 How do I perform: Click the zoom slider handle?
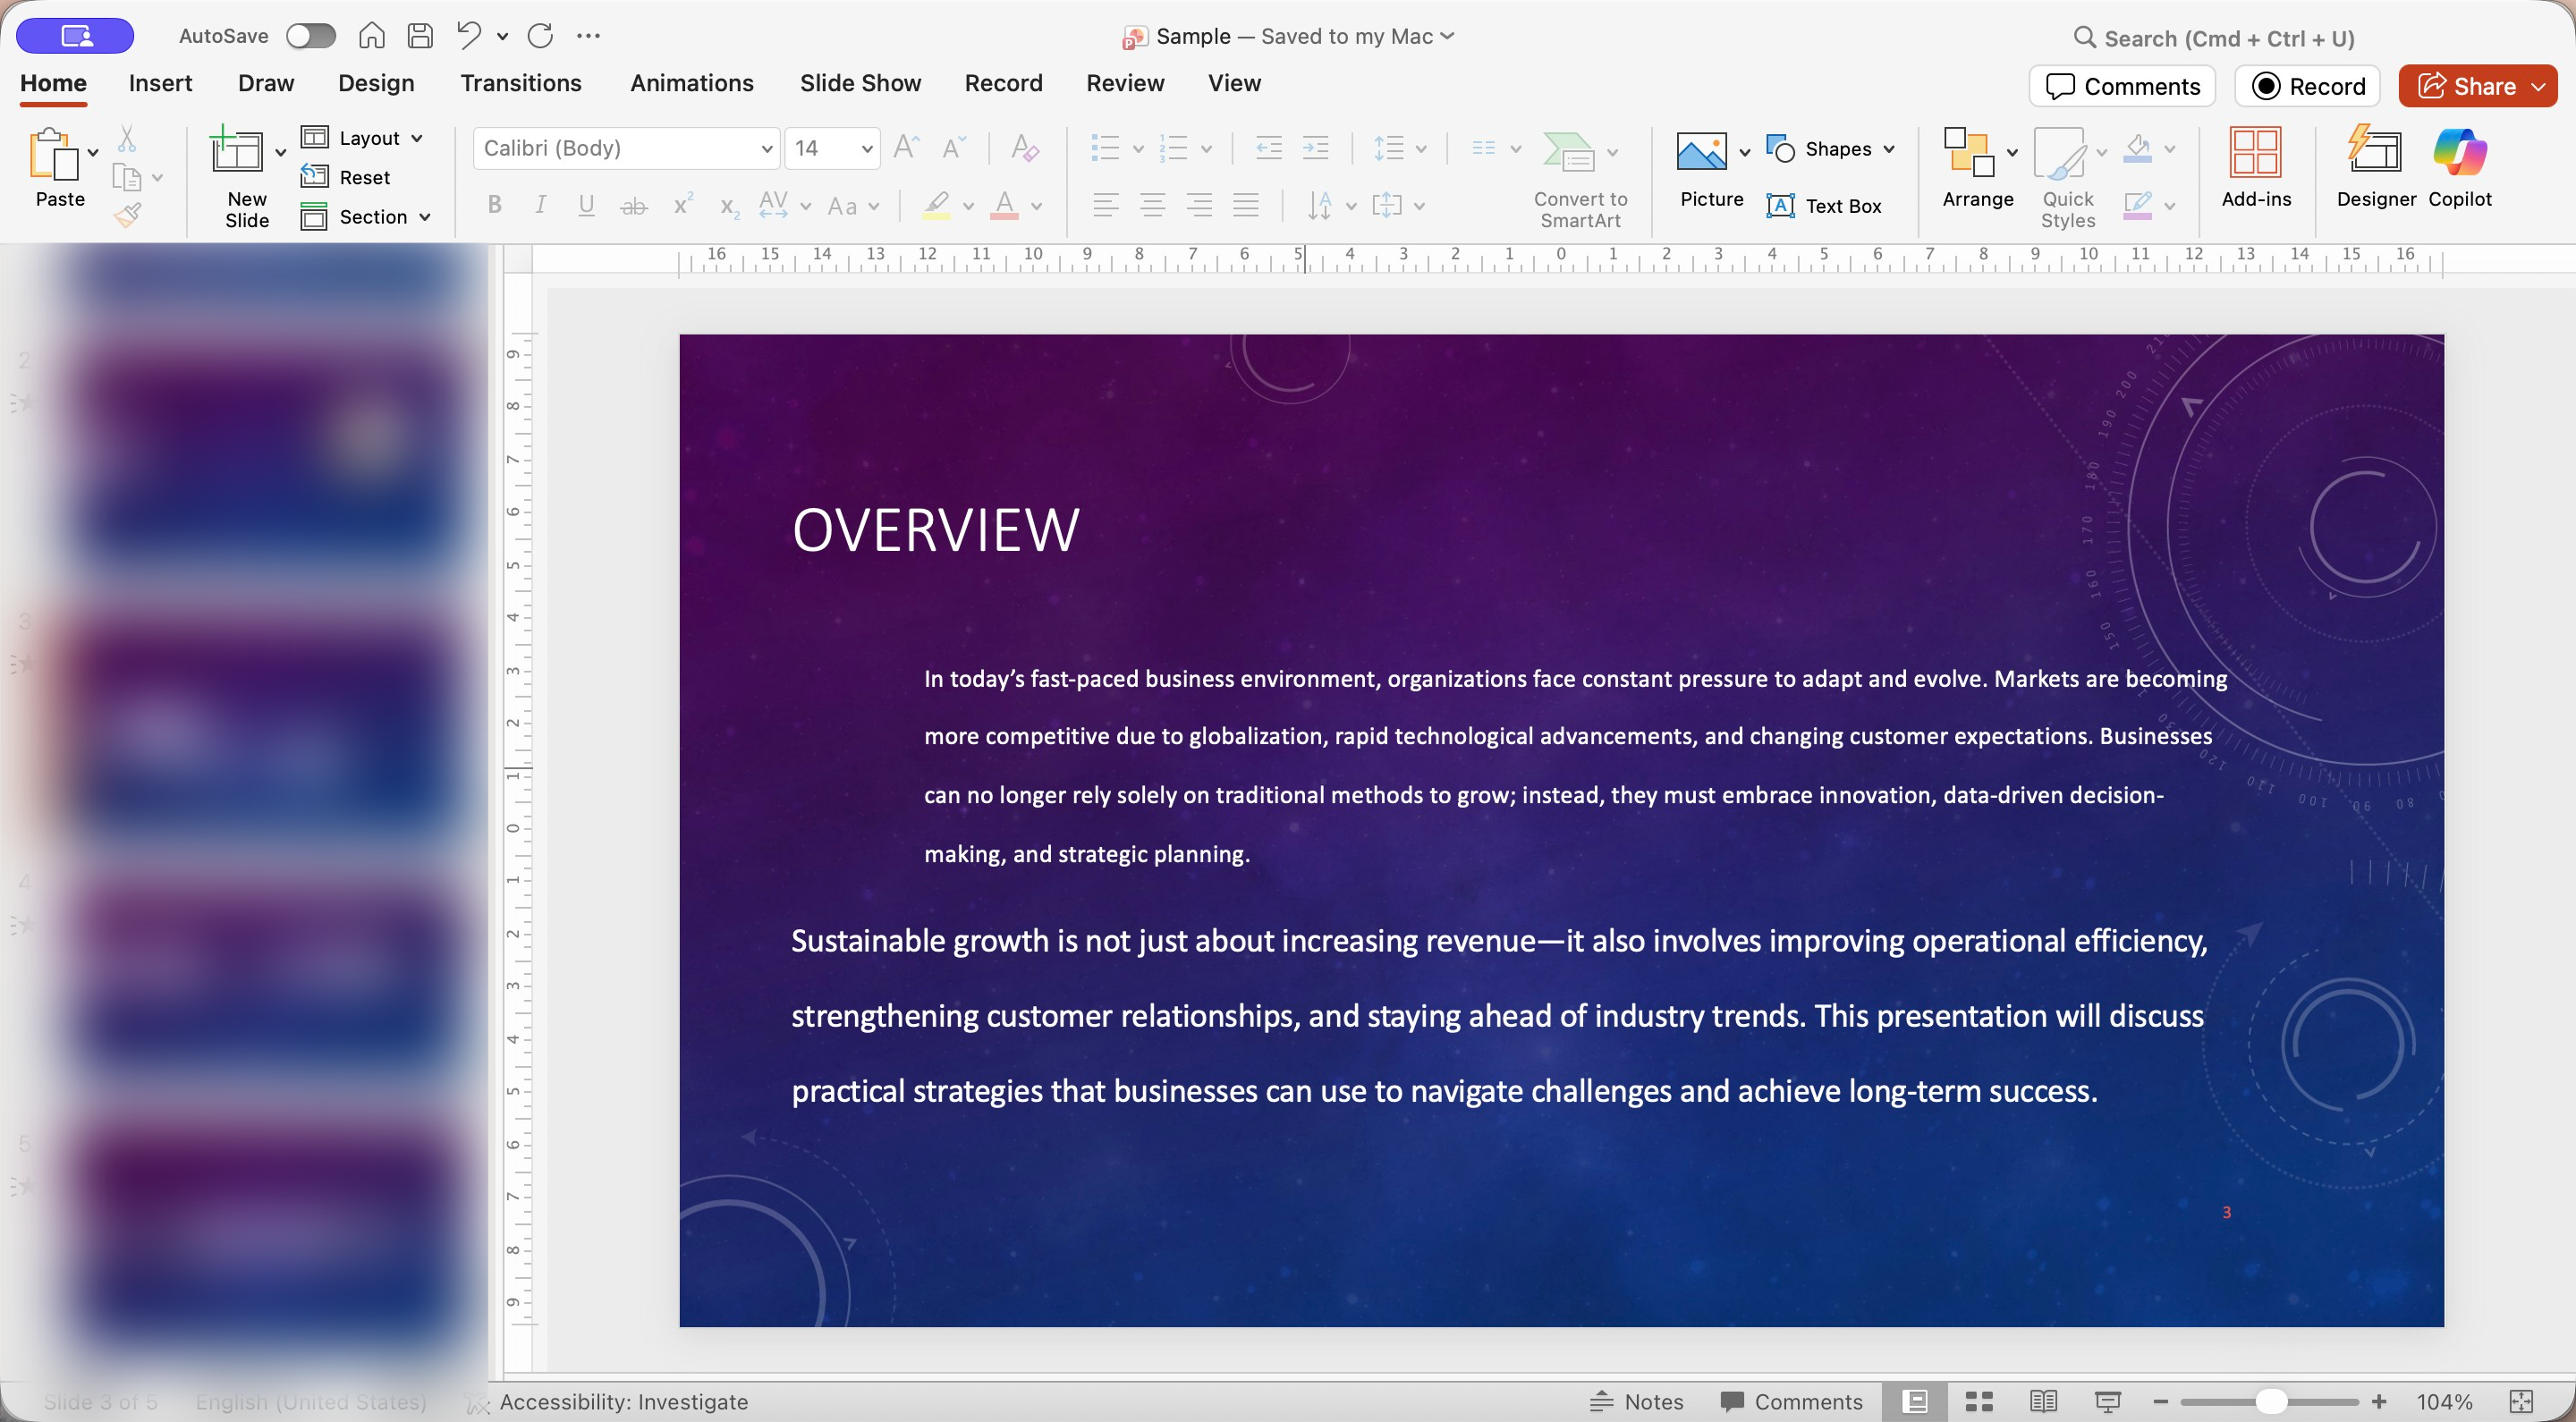point(2270,1401)
